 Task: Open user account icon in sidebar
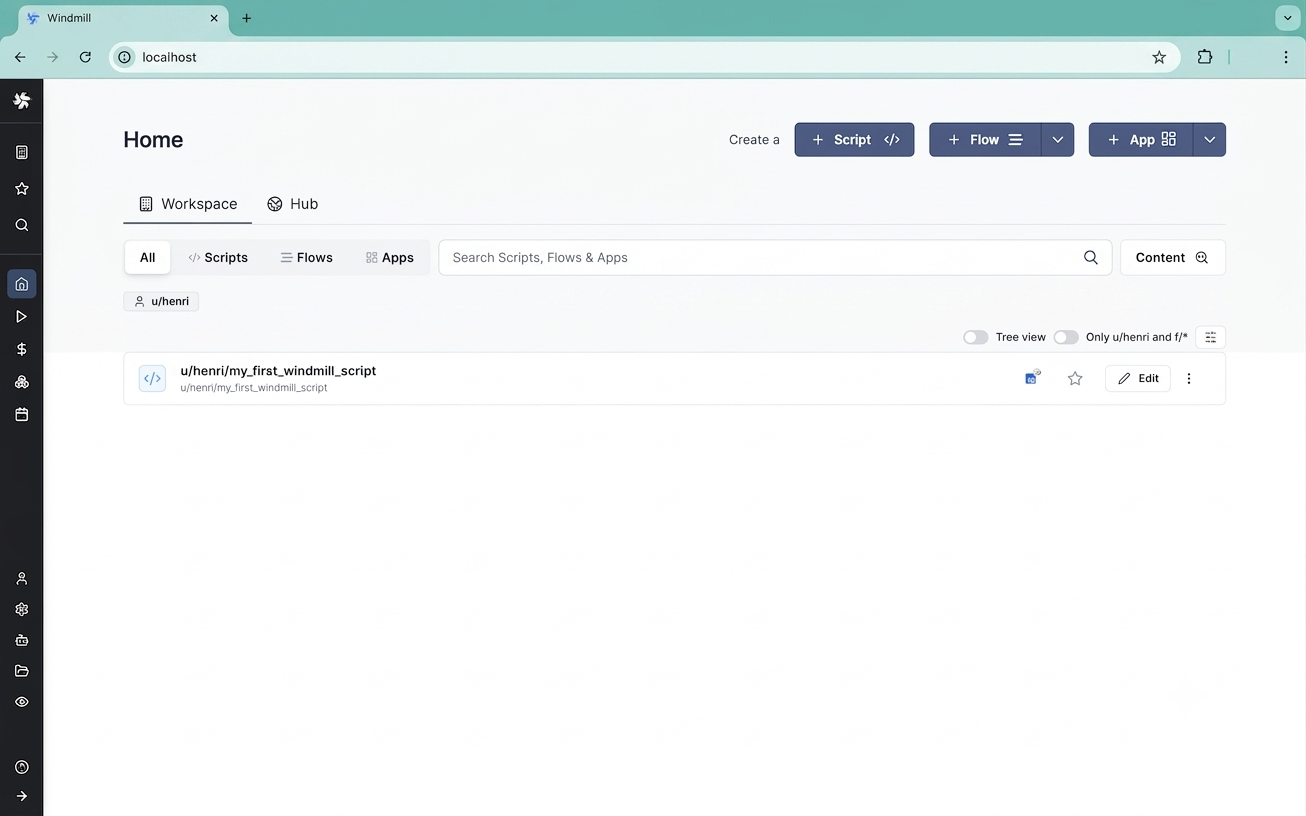pos(21,578)
